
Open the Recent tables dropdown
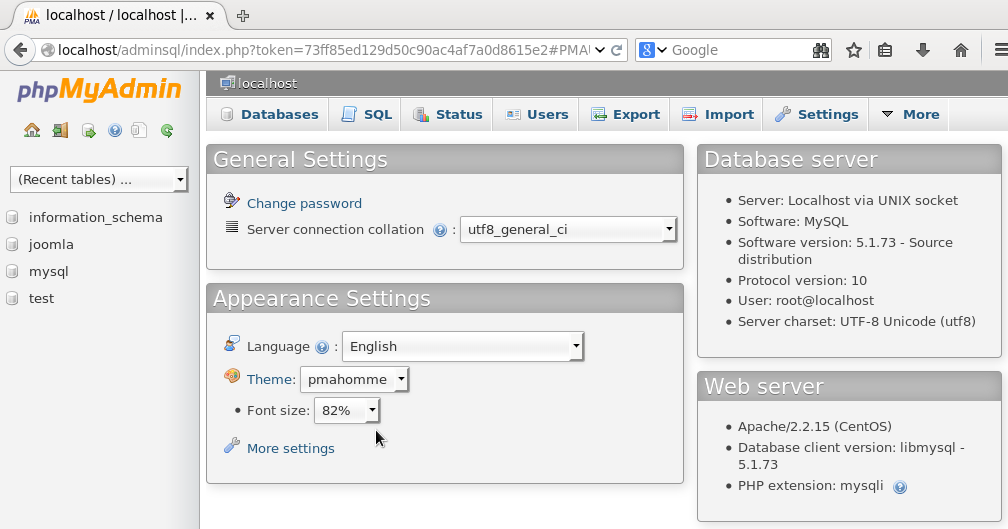click(99, 179)
